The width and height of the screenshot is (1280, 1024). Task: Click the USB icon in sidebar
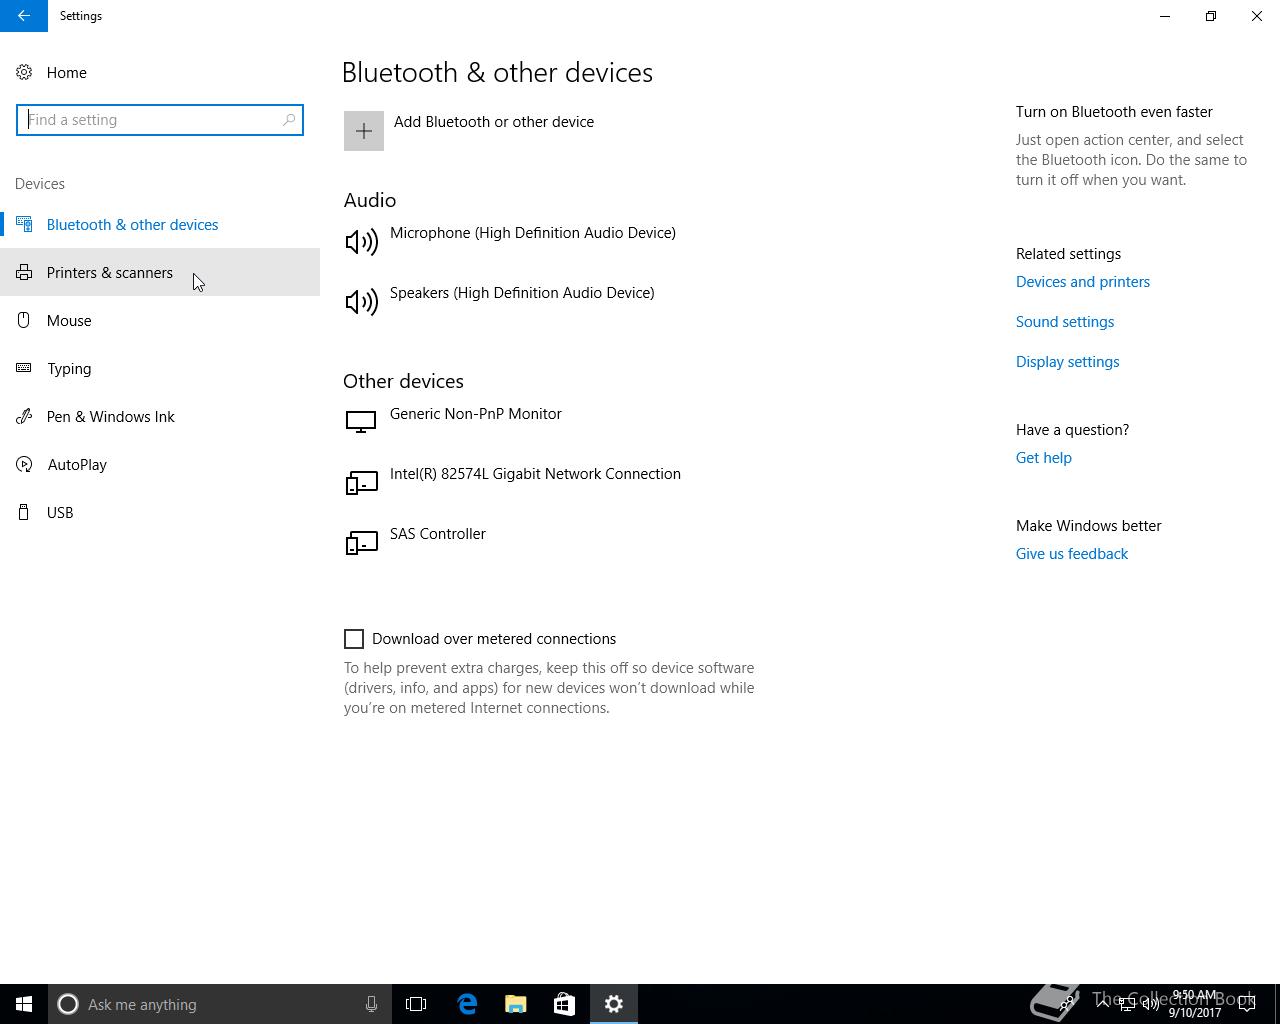[x=24, y=513]
